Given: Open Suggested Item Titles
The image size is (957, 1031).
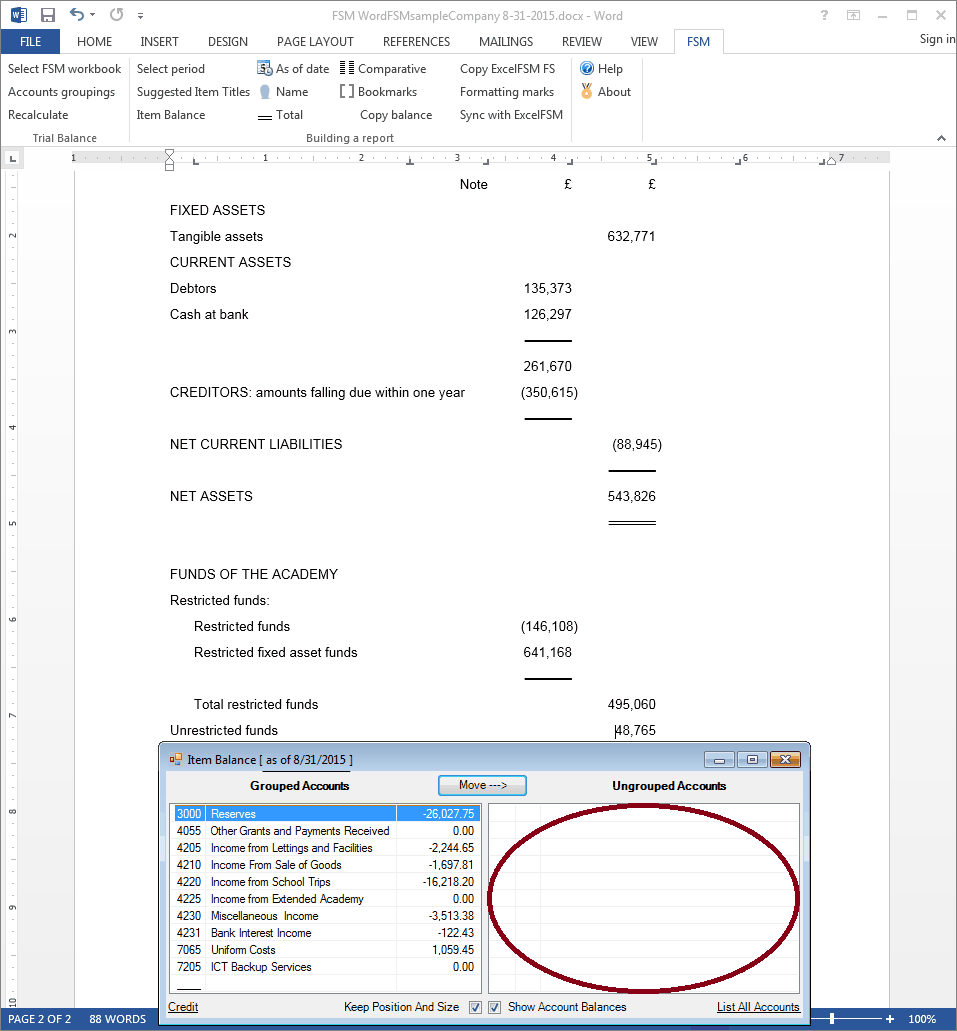Looking at the screenshot, I should tap(193, 91).
